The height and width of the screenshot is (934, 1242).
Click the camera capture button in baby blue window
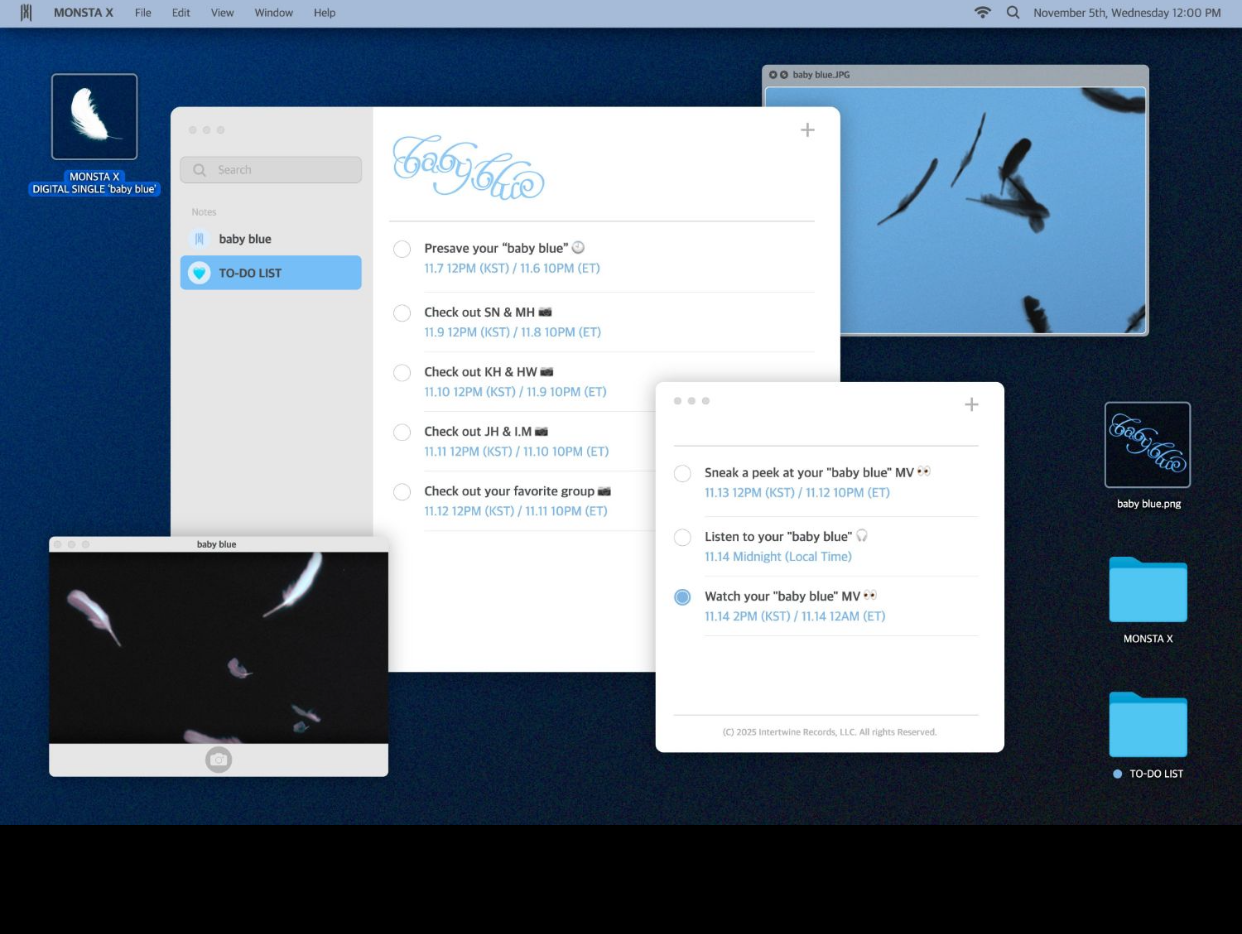218,760
